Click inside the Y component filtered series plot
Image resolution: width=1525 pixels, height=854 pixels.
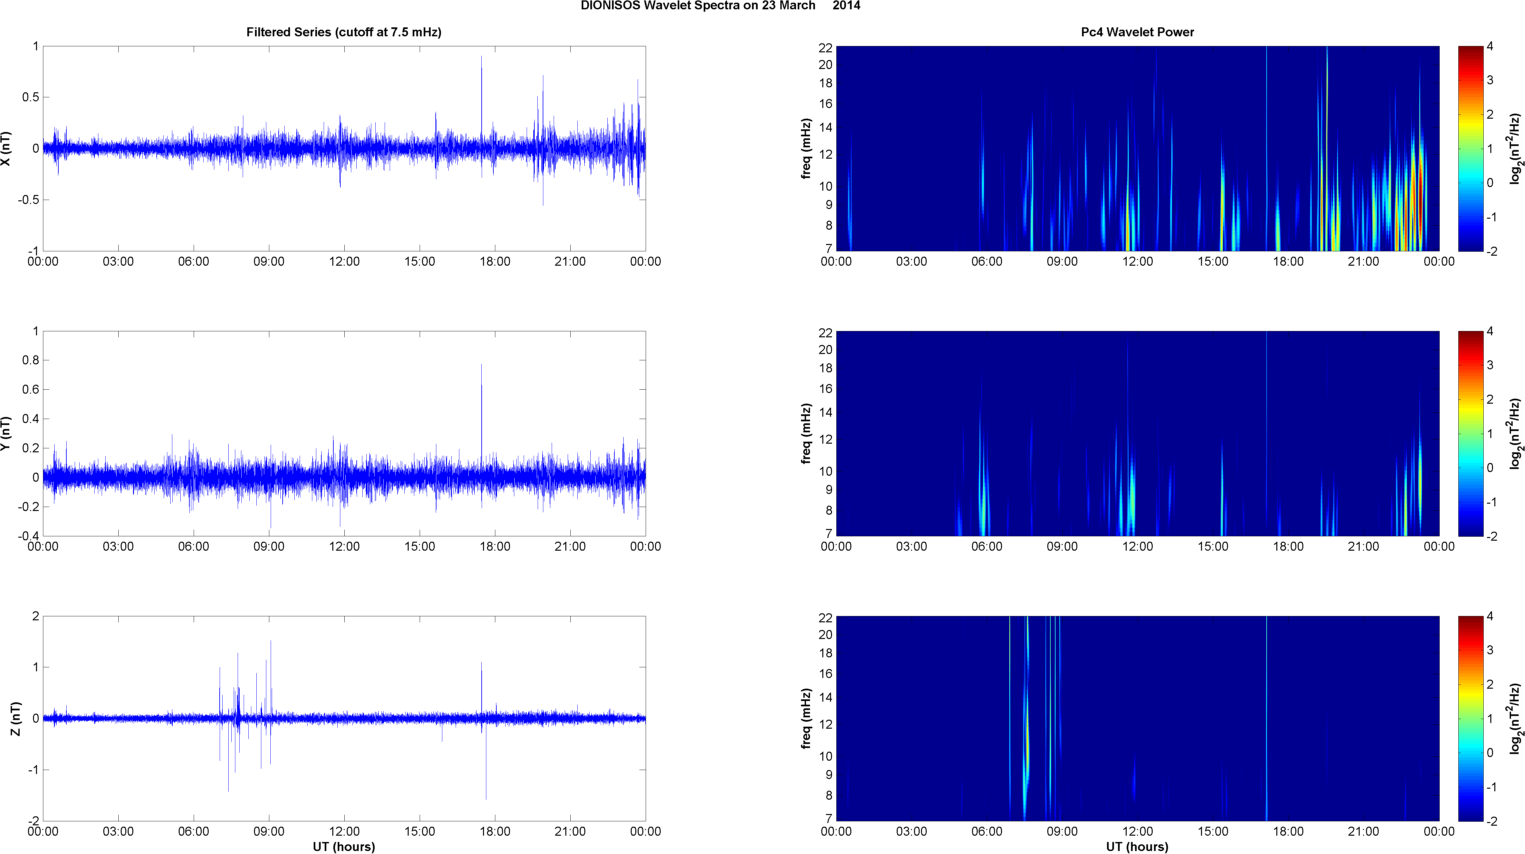tap(344, 433)
